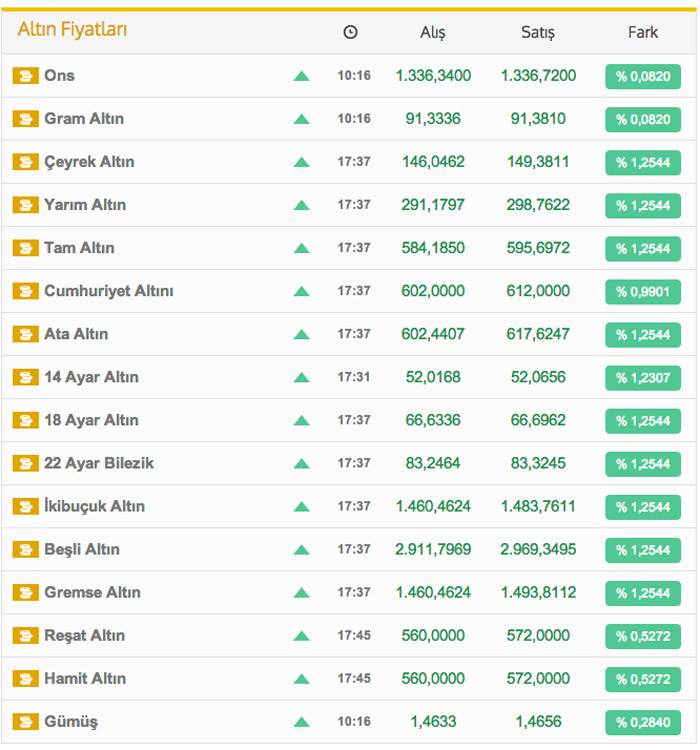This screenshot has width=700, height=750.
Task: Click the Alış value 1.336,3400
Action: click(433, 76)
